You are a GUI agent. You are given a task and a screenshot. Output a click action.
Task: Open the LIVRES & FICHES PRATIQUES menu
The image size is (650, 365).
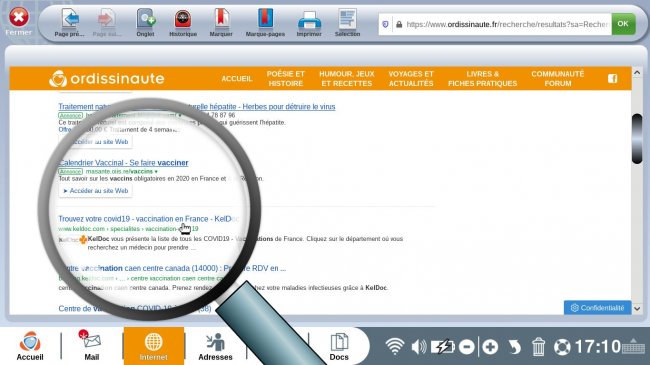(x=483, y=78)
